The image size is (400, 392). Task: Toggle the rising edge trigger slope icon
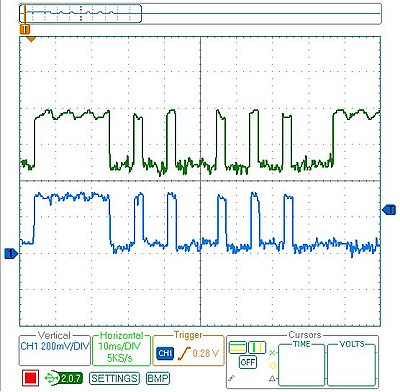tap(183, 353)
